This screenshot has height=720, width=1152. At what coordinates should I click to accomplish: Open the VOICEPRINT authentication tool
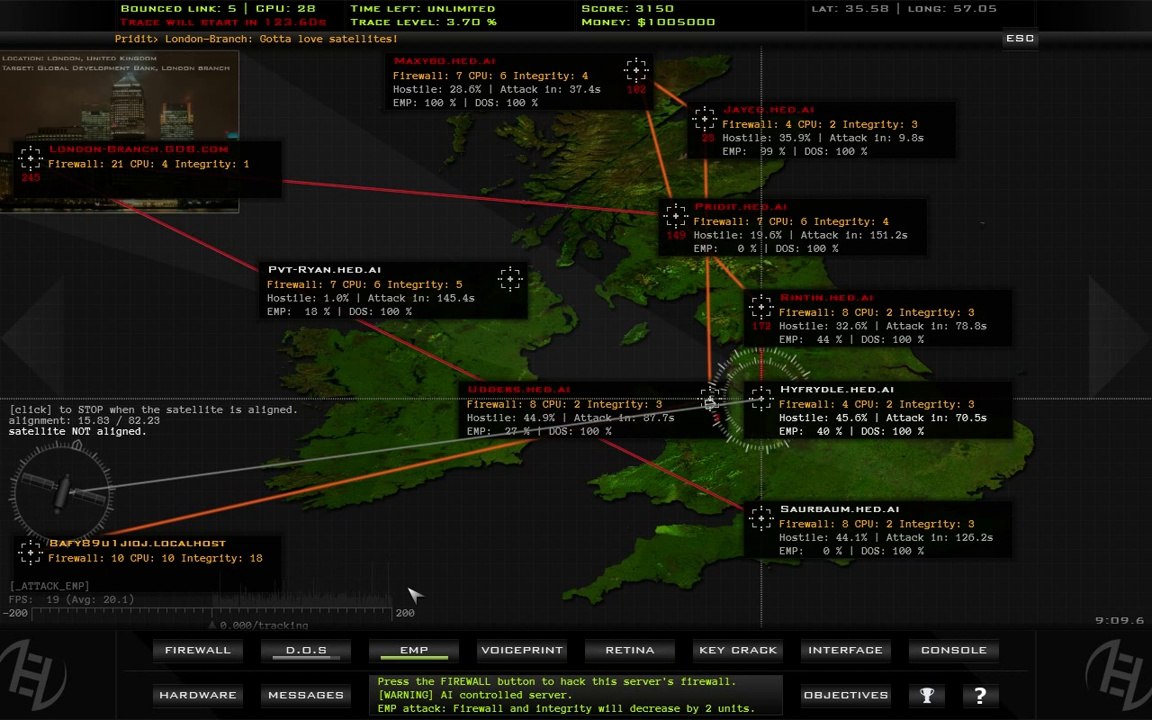[x=522, y=650]
